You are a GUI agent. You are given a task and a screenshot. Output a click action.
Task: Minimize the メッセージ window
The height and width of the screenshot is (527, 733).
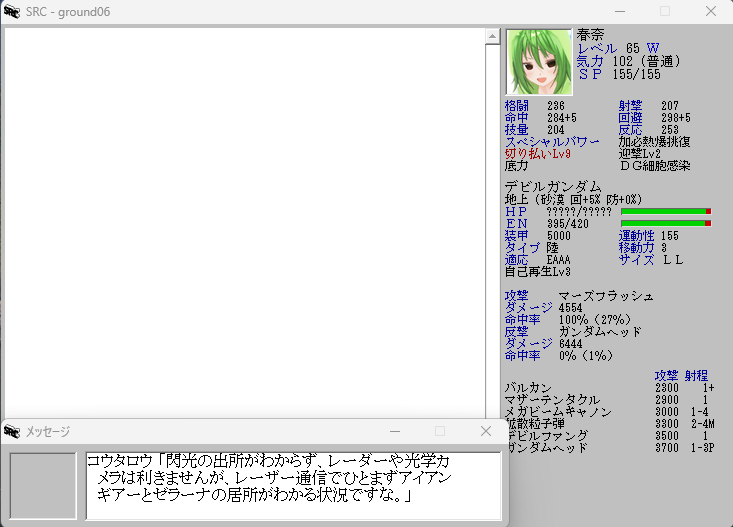[x=395, y=431]
